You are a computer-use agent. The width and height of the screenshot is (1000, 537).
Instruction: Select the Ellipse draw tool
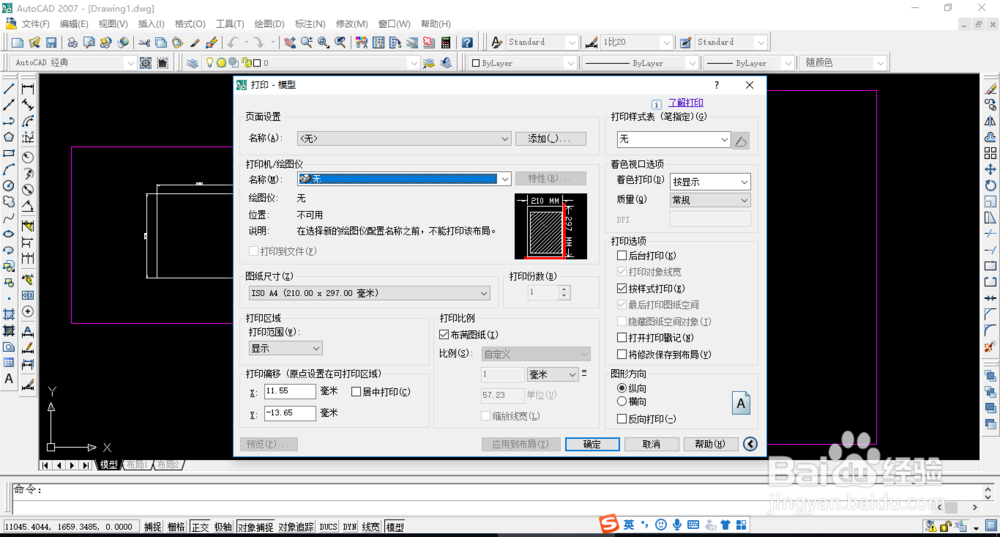(x=9, y=234)
